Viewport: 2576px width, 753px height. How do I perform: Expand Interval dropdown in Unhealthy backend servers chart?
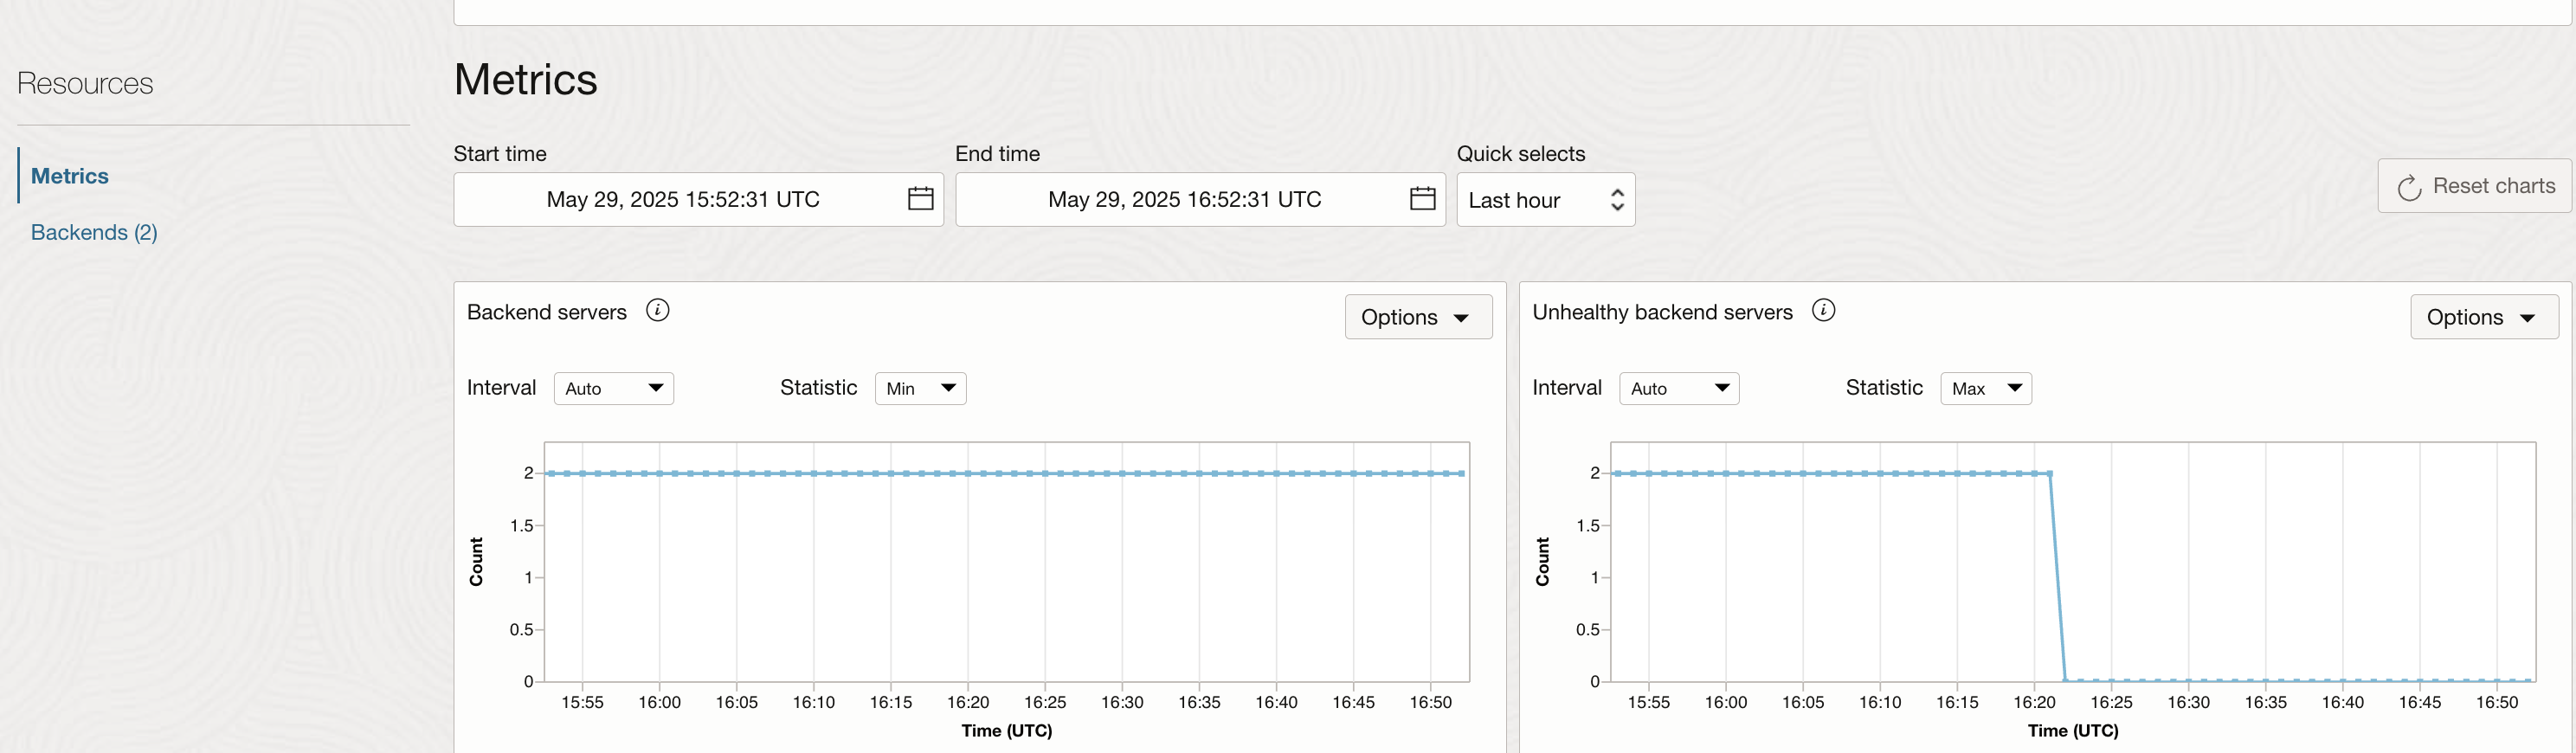[1678, 388]
